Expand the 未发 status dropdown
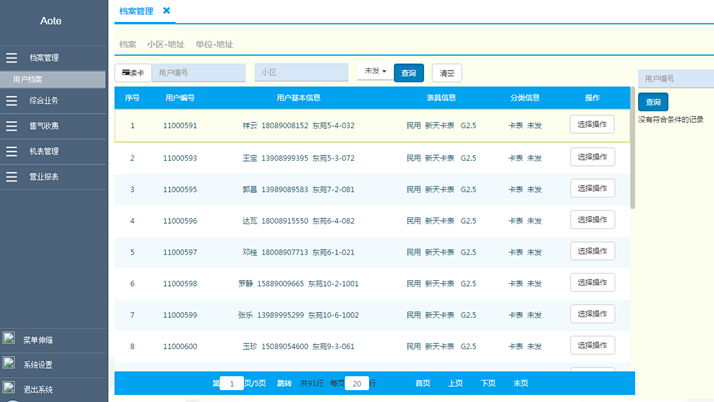Viewport: 714px width, 402px height. [x=375, y=71]
